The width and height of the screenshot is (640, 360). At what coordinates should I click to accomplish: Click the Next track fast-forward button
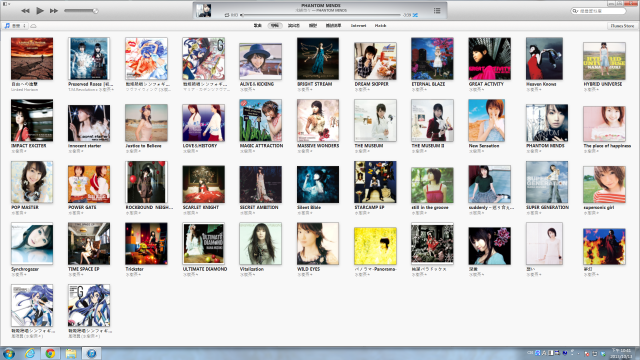click(53, 11)
